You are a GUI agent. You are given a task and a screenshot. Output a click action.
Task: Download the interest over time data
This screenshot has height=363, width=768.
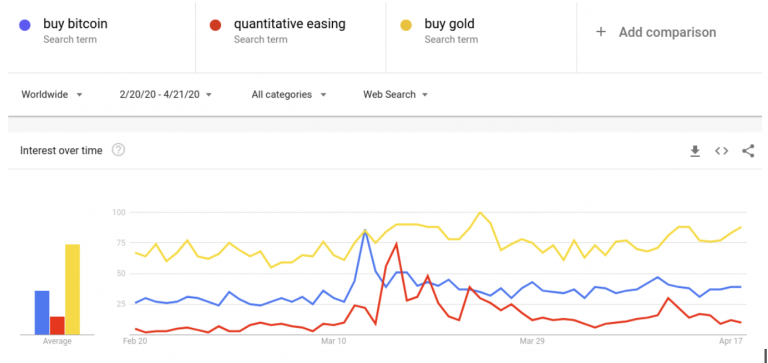pos(695,151)
